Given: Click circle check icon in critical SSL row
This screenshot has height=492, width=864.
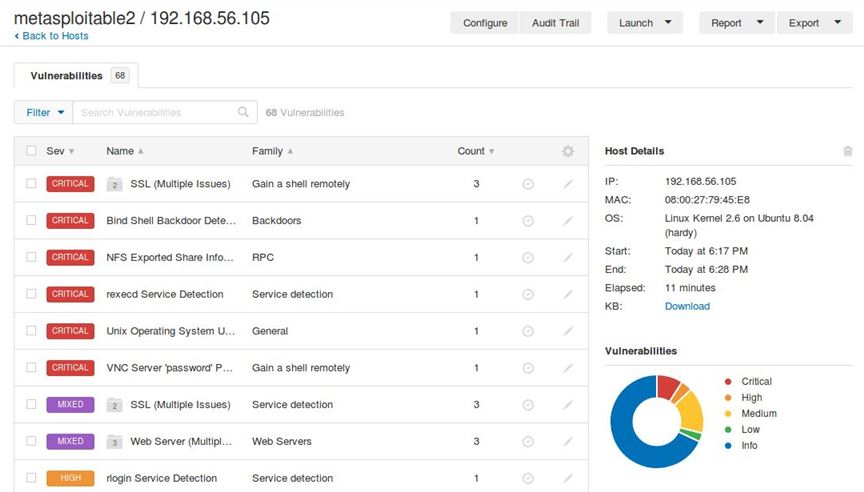Looking at the screenshot, I should [x=528, y=184].
